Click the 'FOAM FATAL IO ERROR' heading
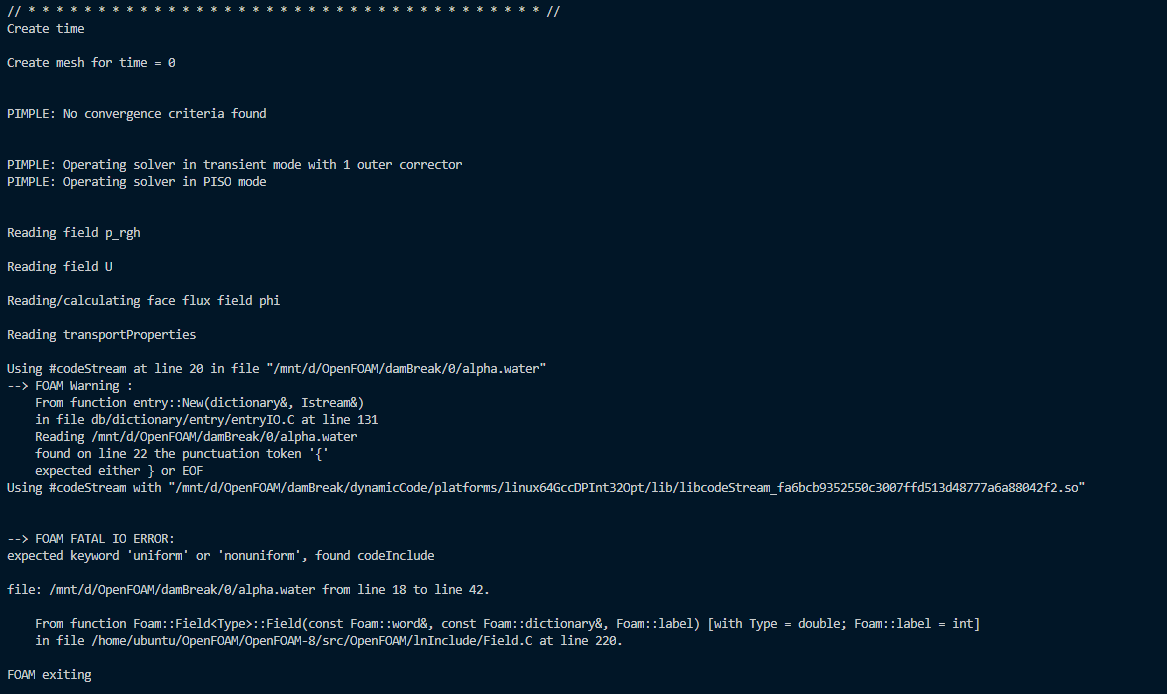This screenshot has width=1167, height=694. point(91,538)
